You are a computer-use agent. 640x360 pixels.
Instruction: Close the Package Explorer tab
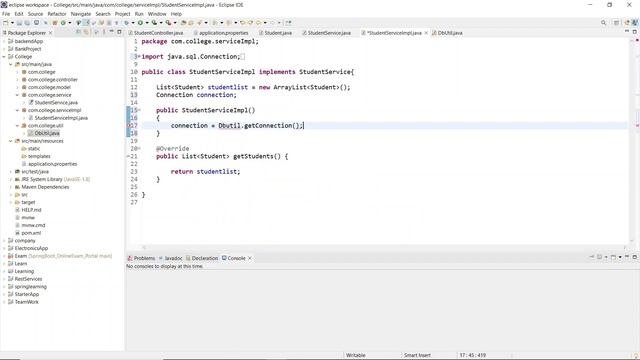tap(51, 33)
